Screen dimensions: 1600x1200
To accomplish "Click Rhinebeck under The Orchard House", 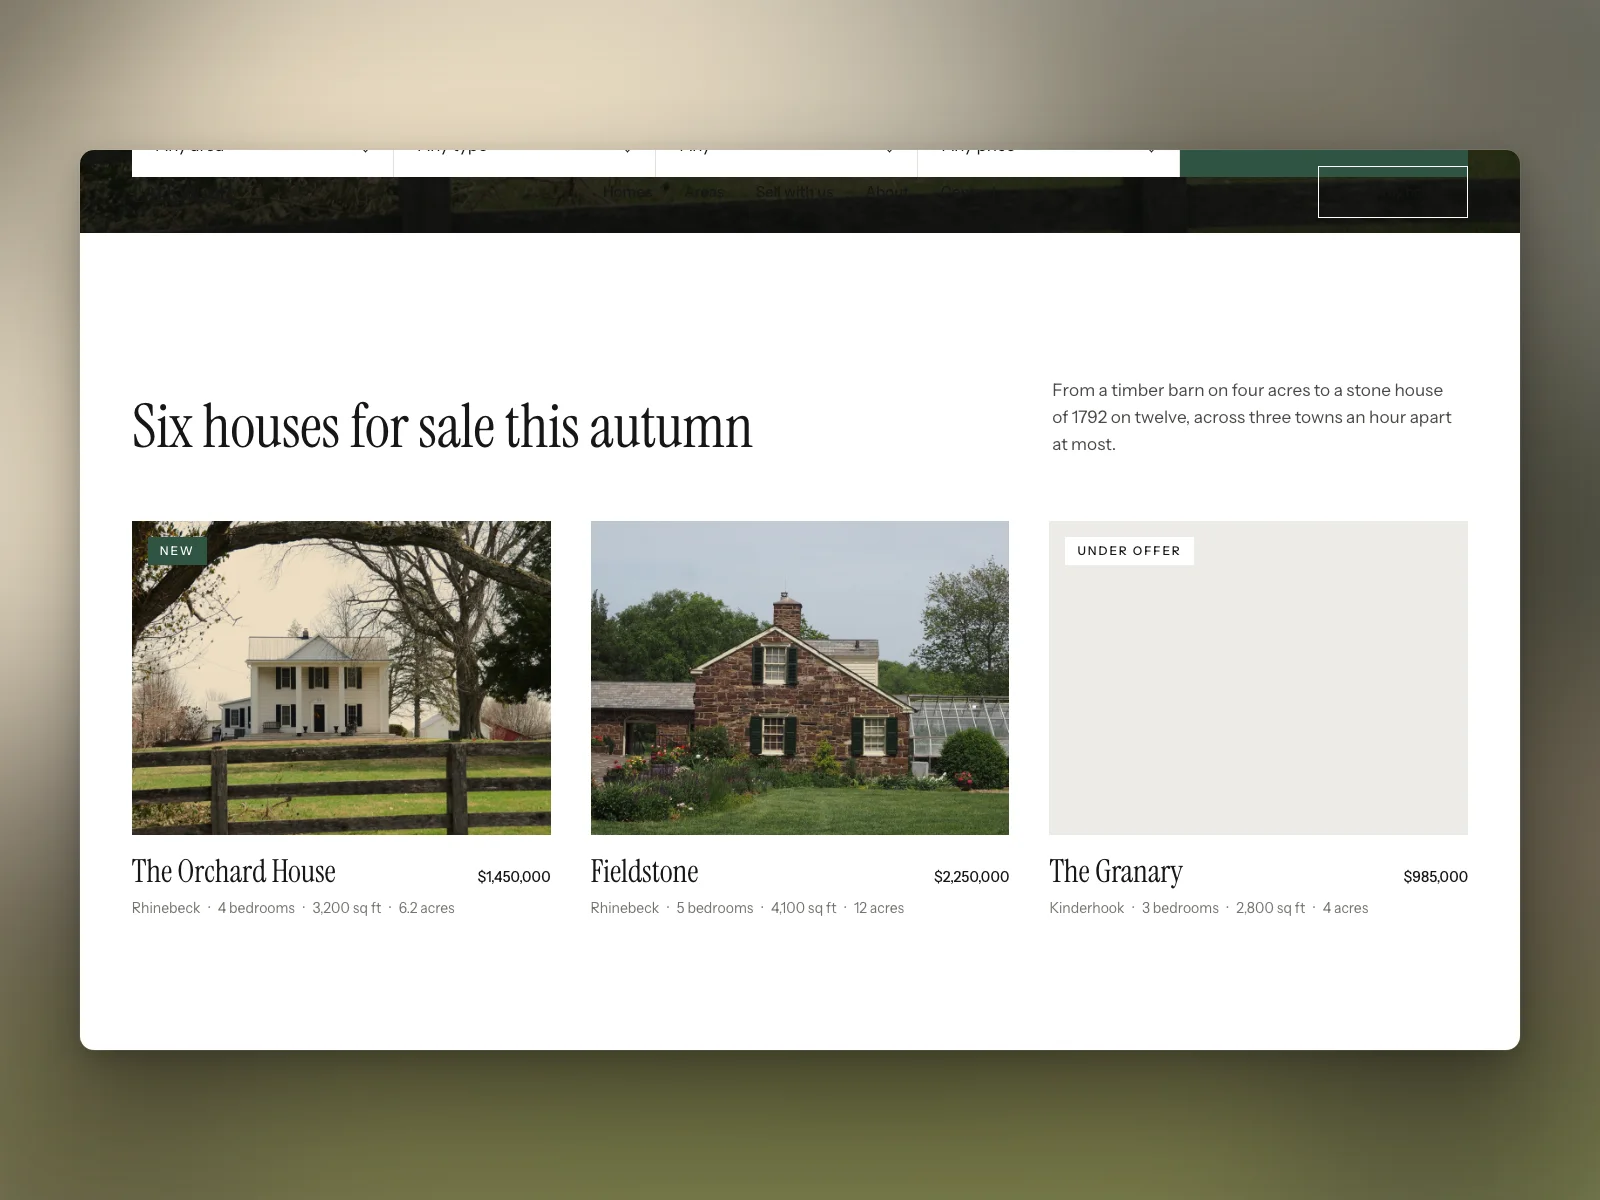I will tap(166, 908).
